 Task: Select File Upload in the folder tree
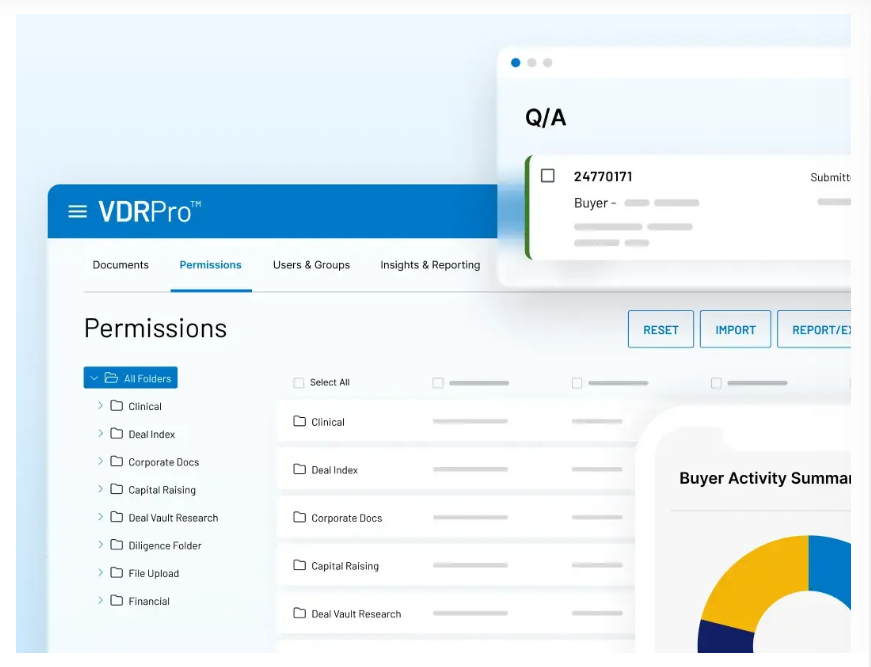click(x=153, y=573)
